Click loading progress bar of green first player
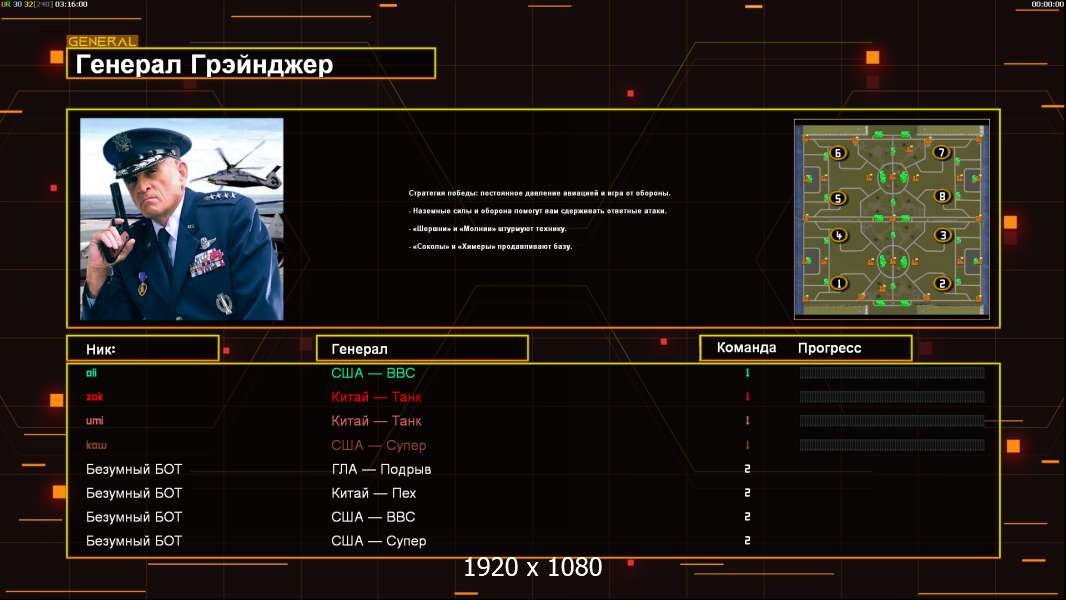 coord(892,372)
